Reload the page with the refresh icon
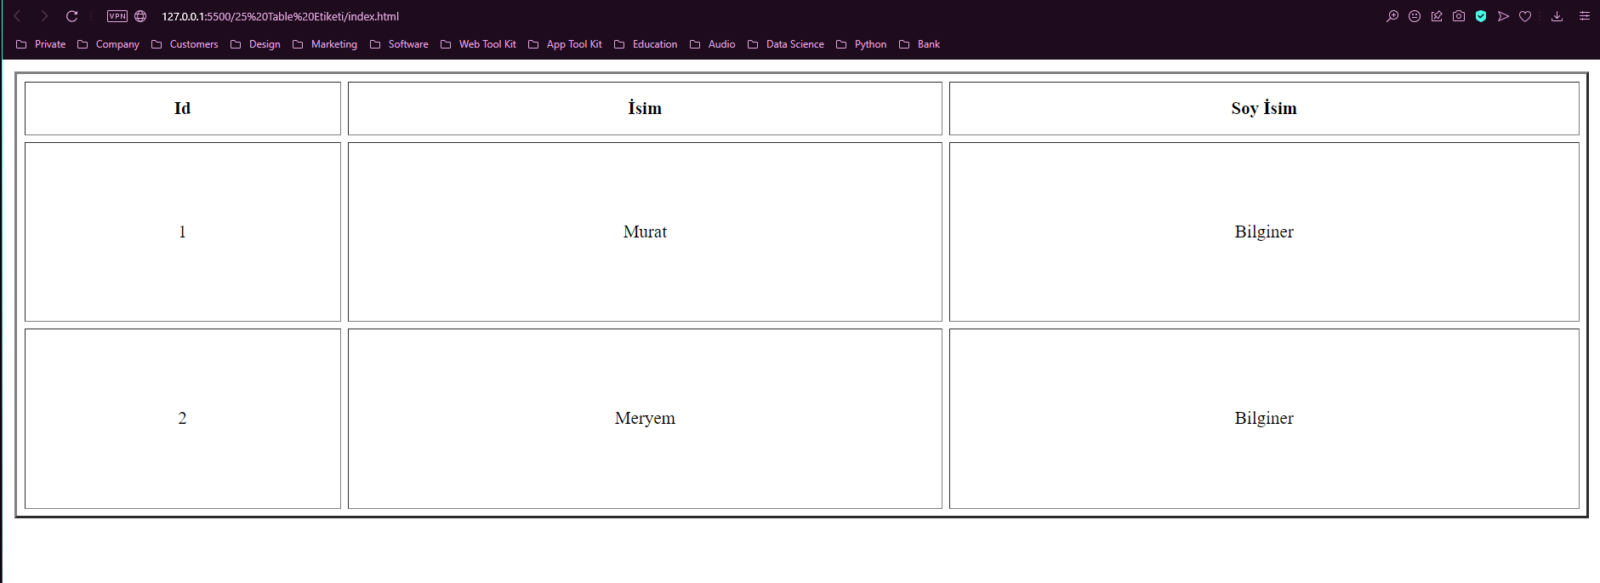The width and height of the screenshot is (1600, 583). 72,16
